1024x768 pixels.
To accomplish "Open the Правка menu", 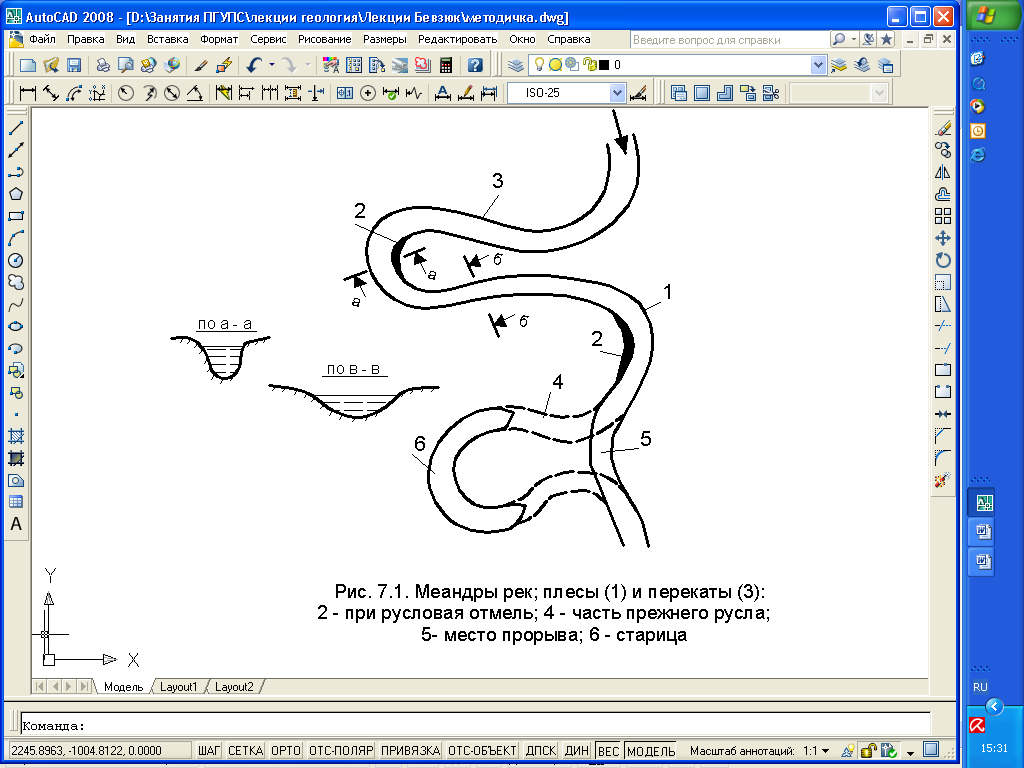I will click(x=86, y=39).
